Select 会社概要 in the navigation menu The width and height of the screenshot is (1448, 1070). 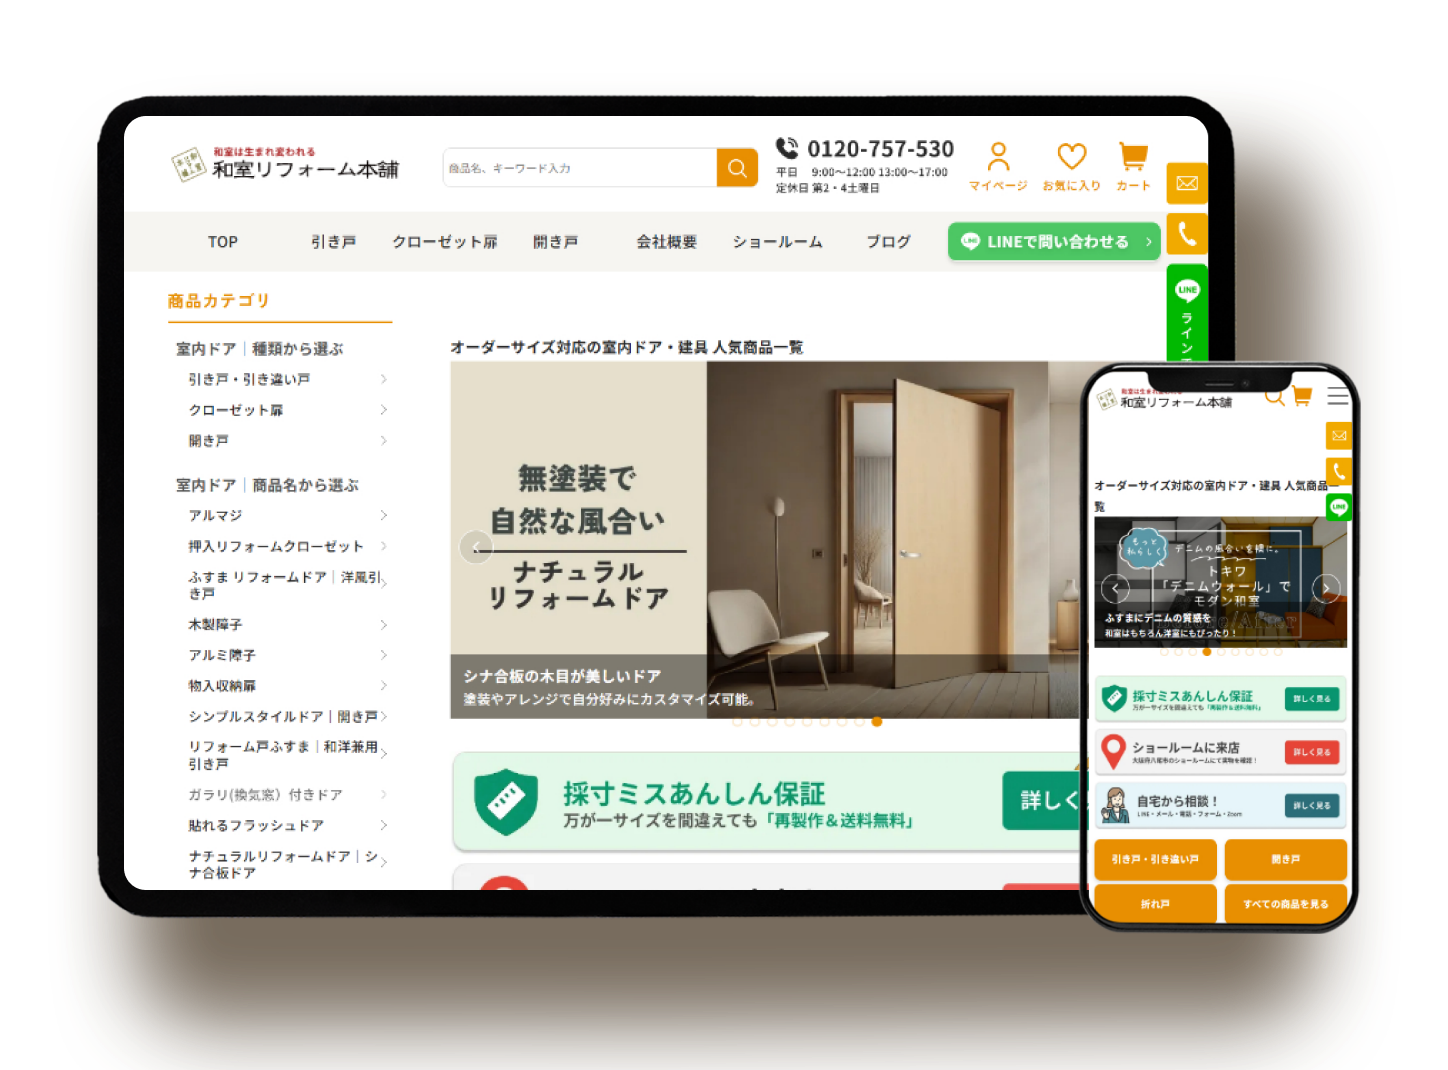[667, 241]
